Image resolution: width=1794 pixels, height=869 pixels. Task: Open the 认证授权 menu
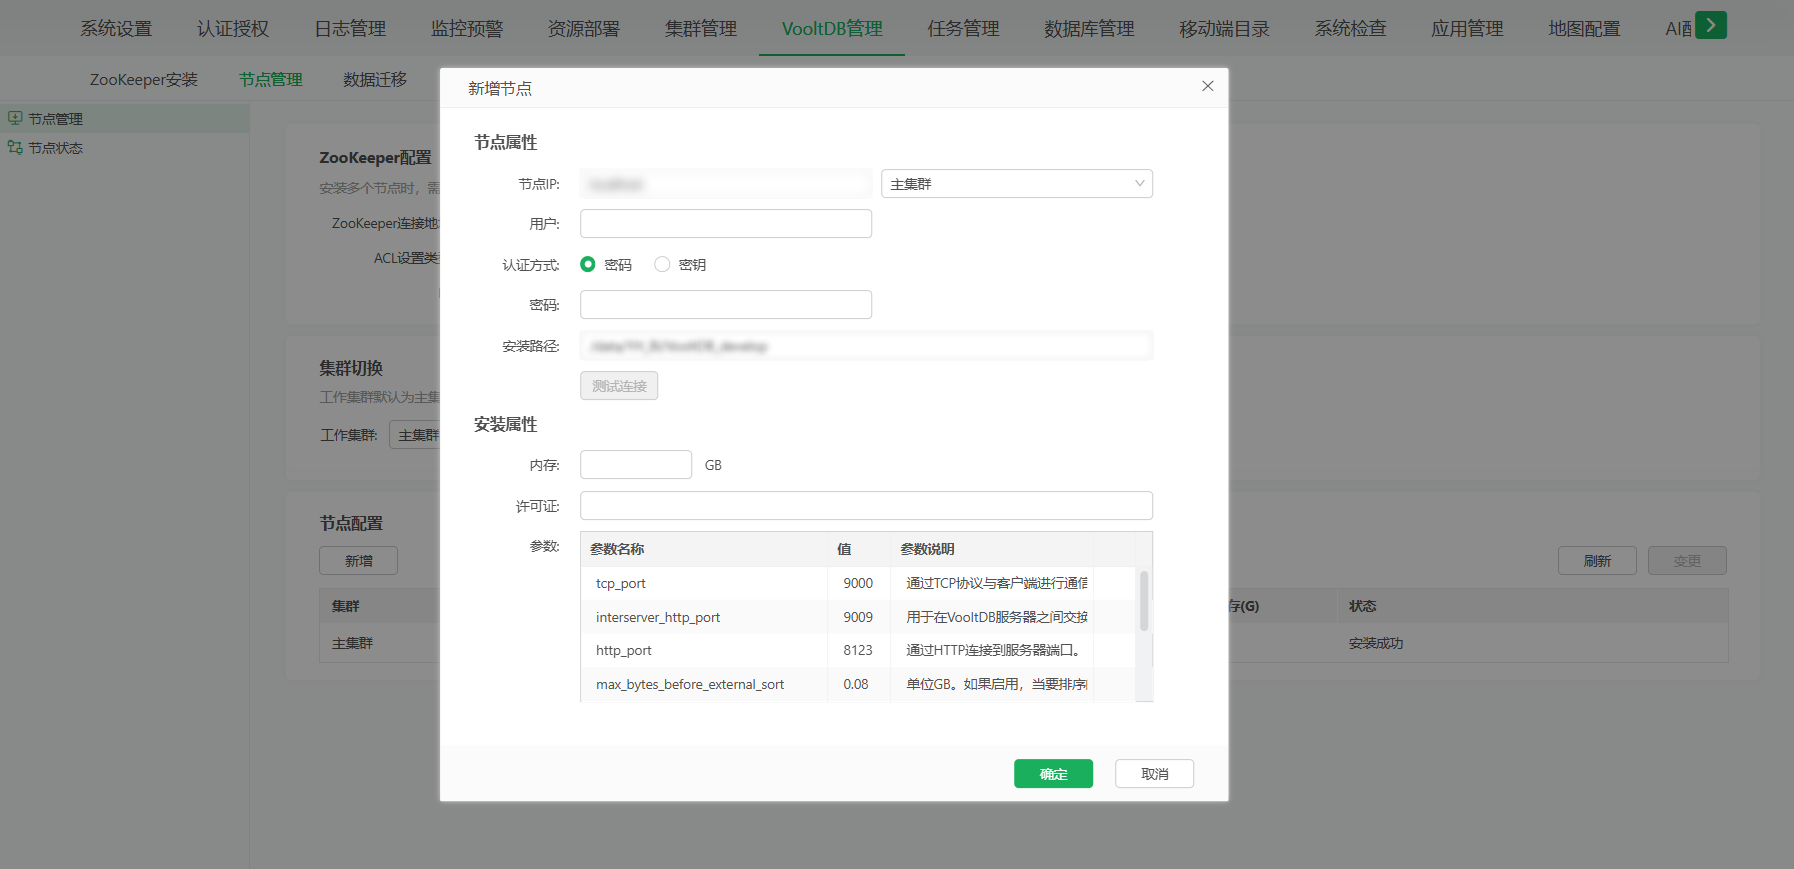tap(233, 29)
